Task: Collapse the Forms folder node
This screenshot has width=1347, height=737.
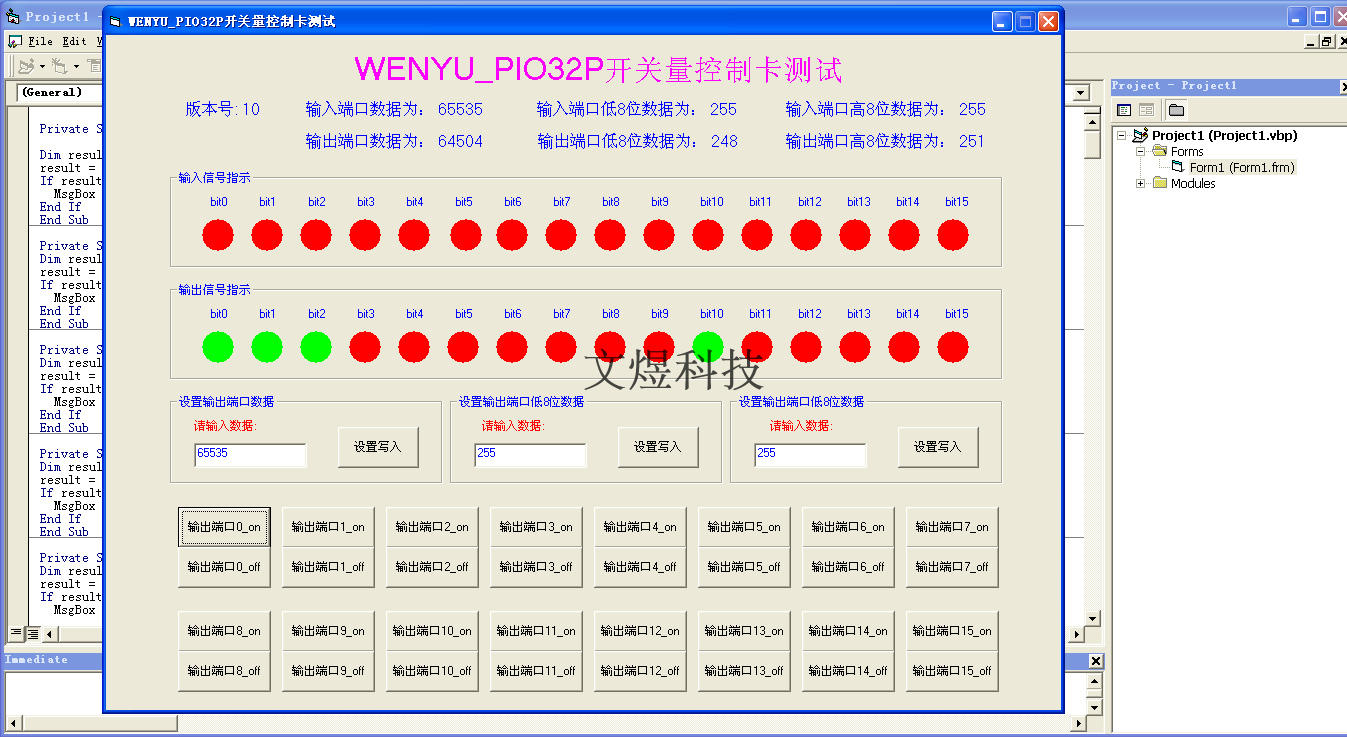Action: point(1140,151)
